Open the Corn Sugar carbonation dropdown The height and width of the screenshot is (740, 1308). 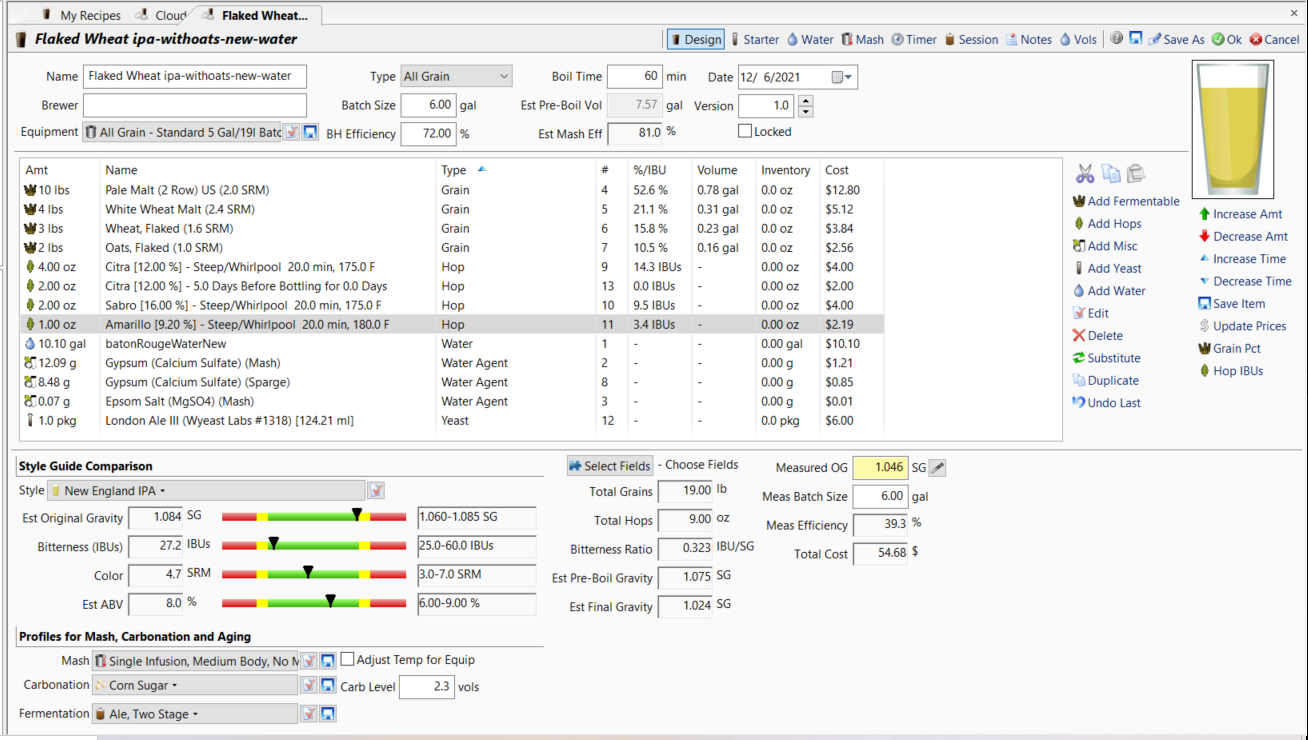195,685
